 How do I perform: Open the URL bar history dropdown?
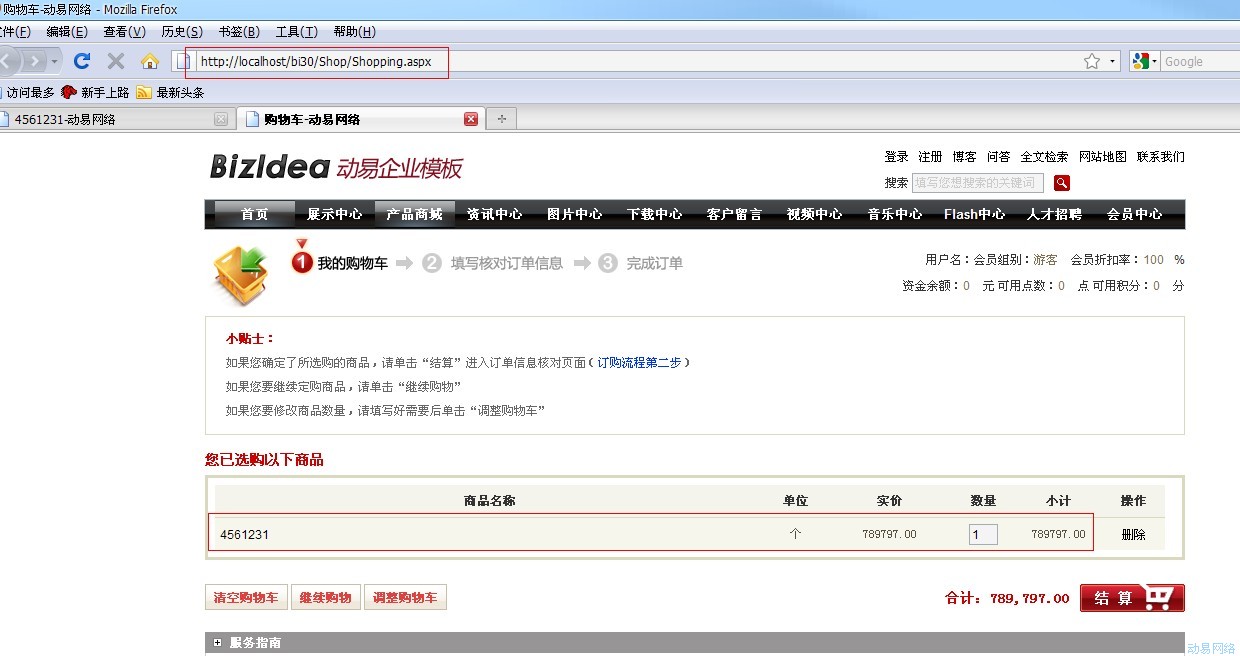[1113, 62]
